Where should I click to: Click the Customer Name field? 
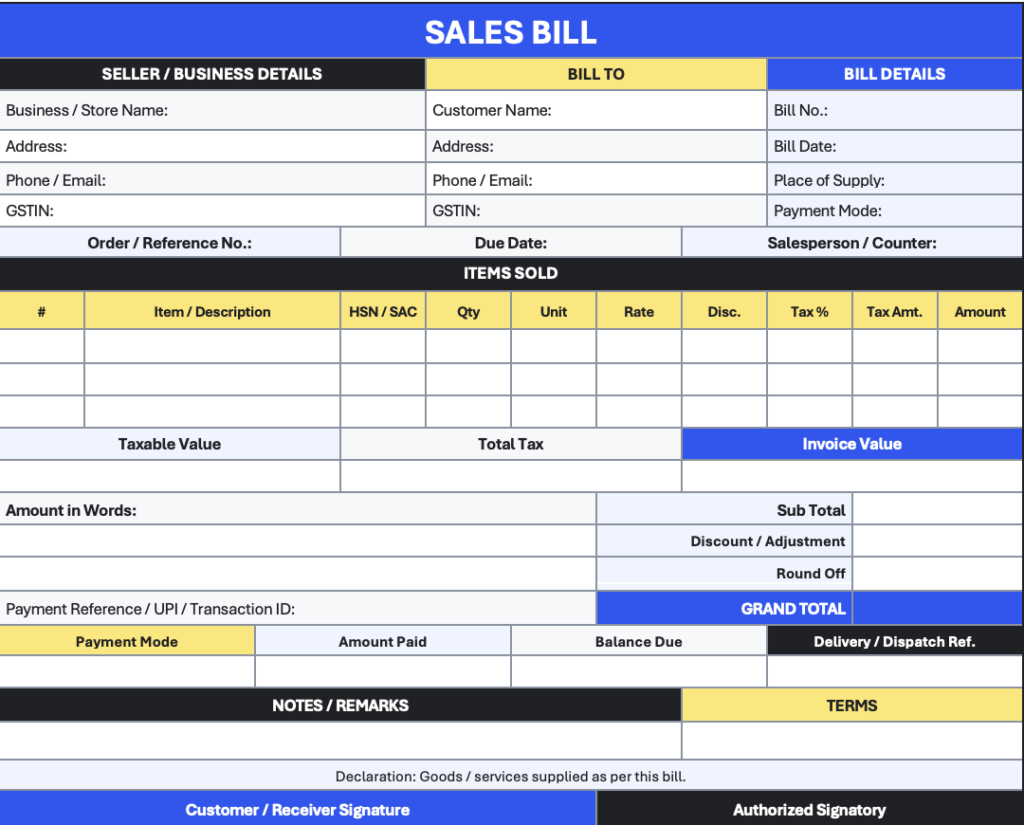596,110
